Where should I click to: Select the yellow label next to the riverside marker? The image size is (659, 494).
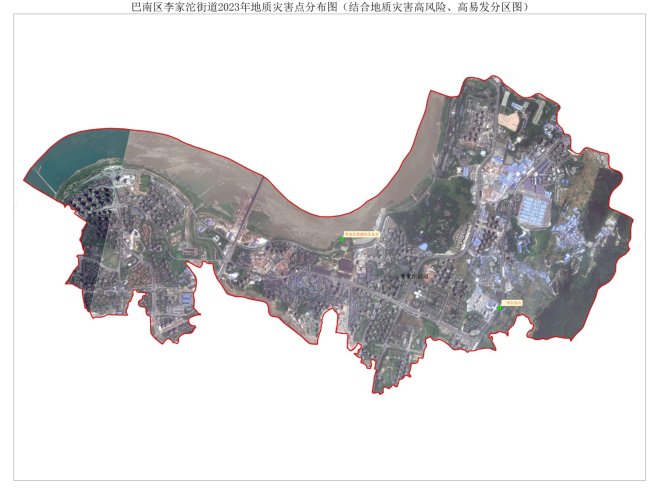point(360,236)
